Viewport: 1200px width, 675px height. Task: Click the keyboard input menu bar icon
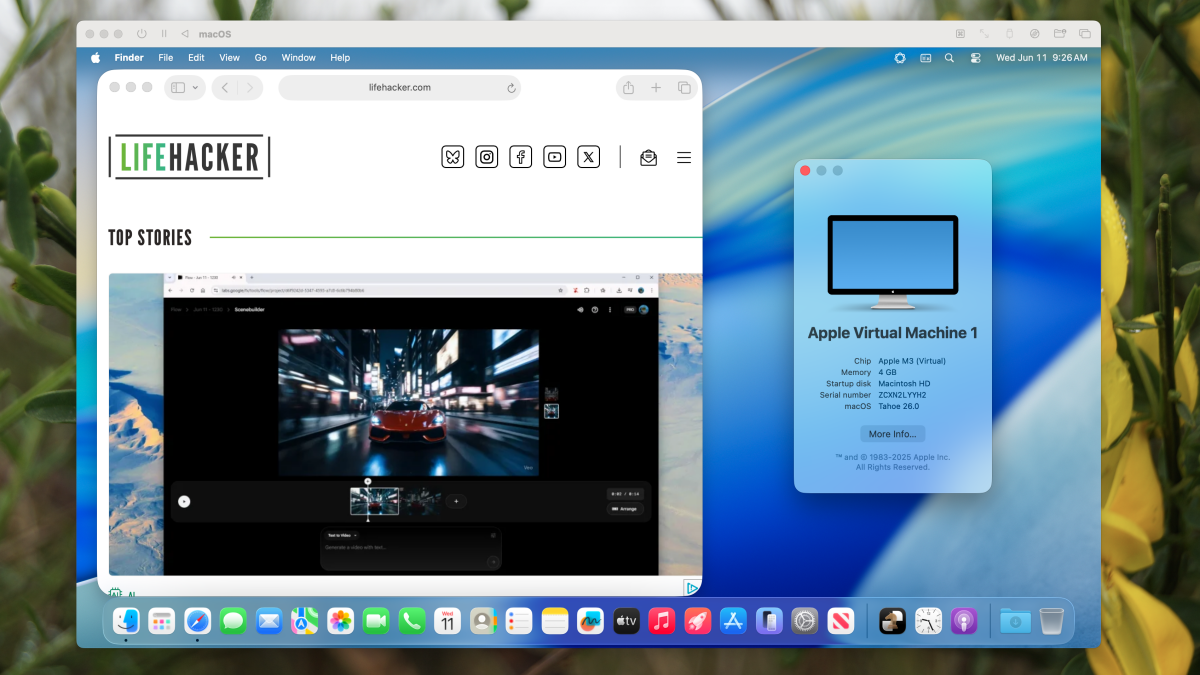tap(925, 58)
